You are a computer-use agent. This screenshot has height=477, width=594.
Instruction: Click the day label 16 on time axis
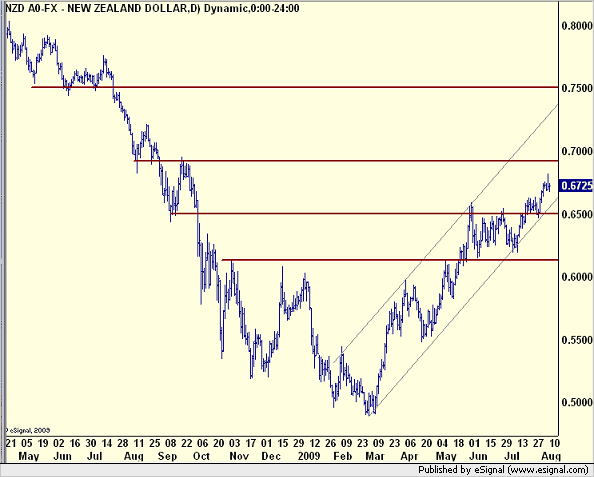click(x=75, y=443)
